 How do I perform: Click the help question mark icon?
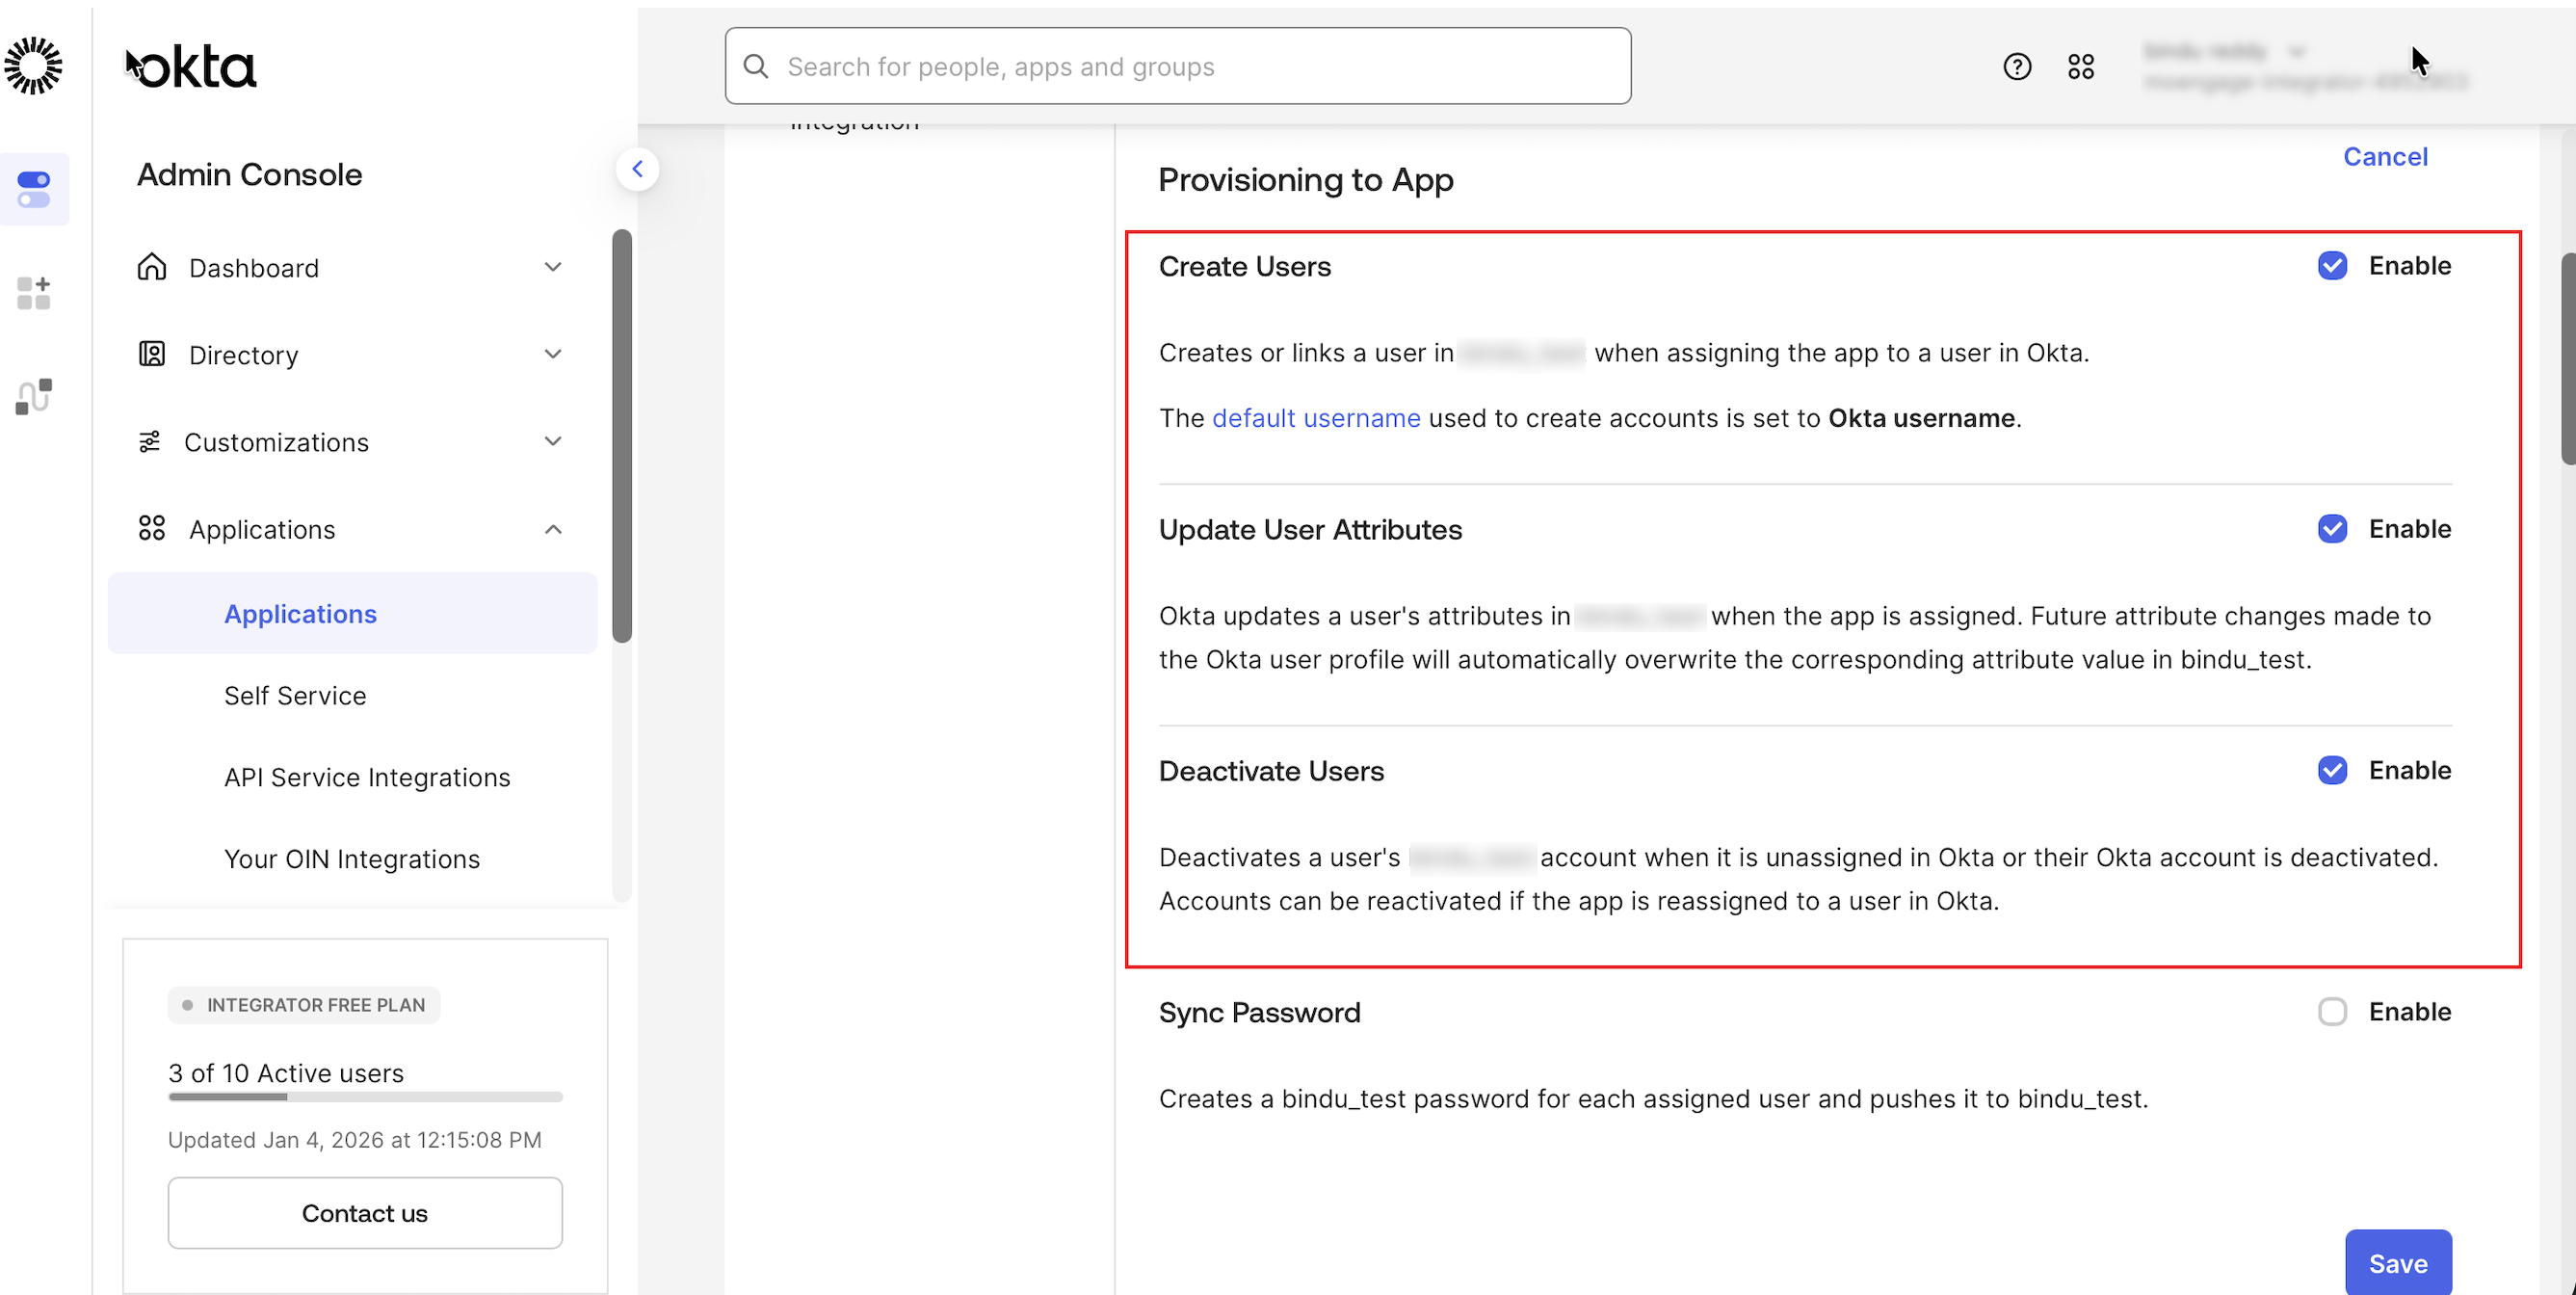pos(2017,67)
